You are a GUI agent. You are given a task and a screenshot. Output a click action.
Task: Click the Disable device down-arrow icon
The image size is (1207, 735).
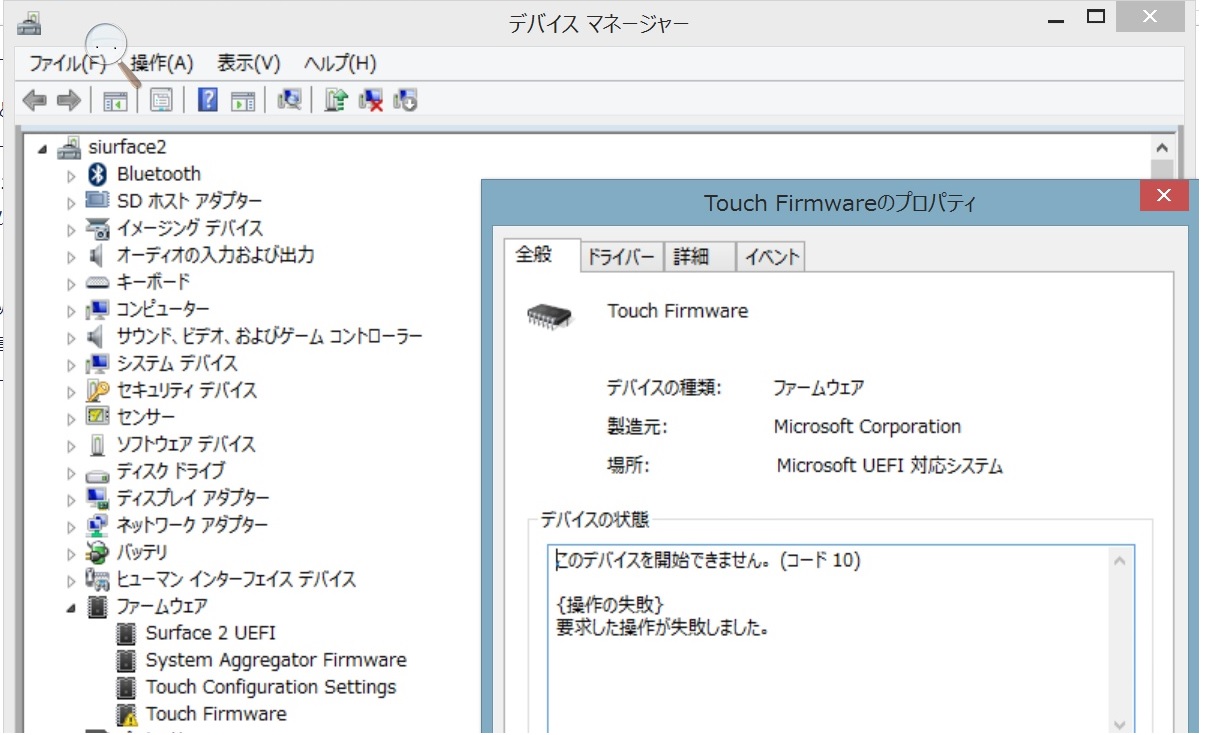click(x=405, y=100)
